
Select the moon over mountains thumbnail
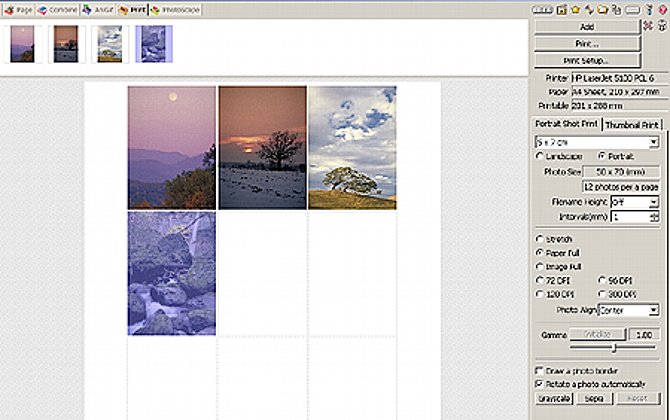[22, 44]
